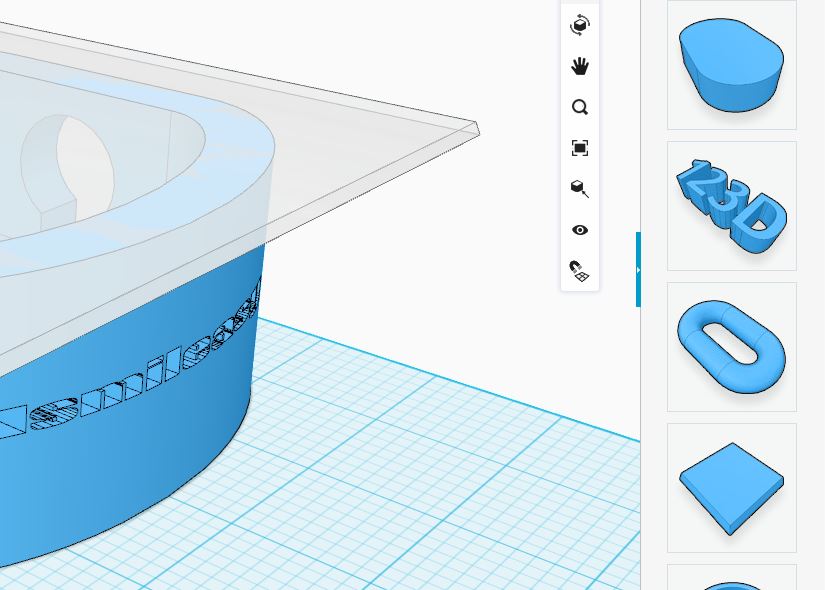Pick the flat diamond tile shape
825x590 pixels.
(x=732, y=488)
